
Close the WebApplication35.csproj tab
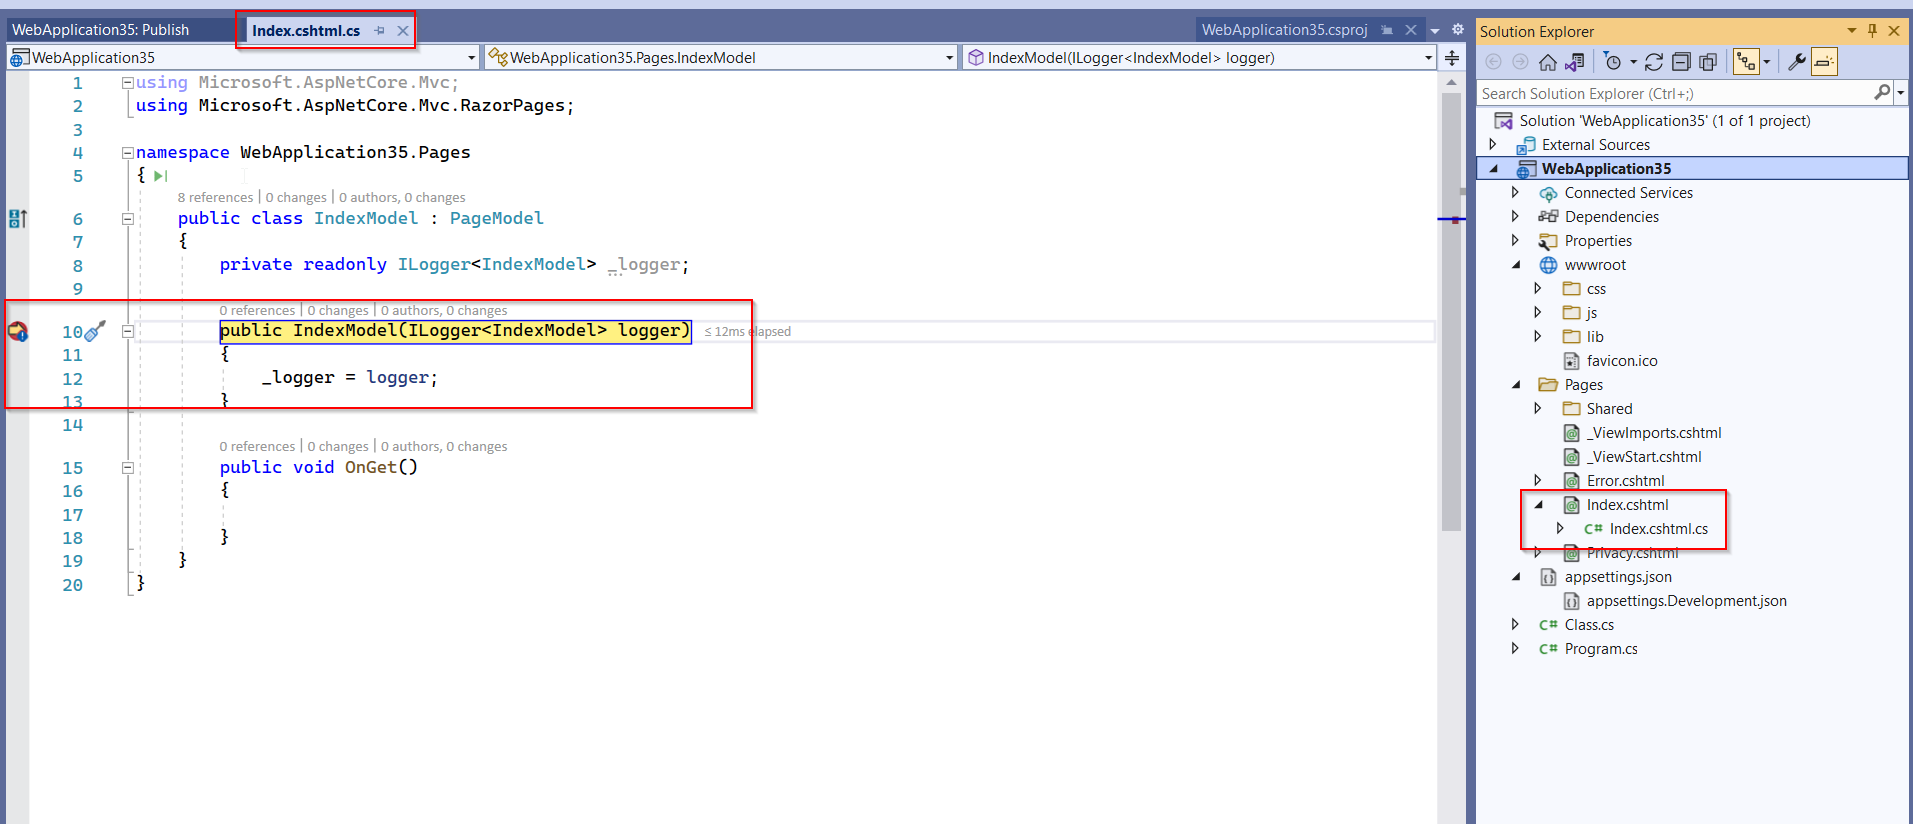(x=1411, y=30)
